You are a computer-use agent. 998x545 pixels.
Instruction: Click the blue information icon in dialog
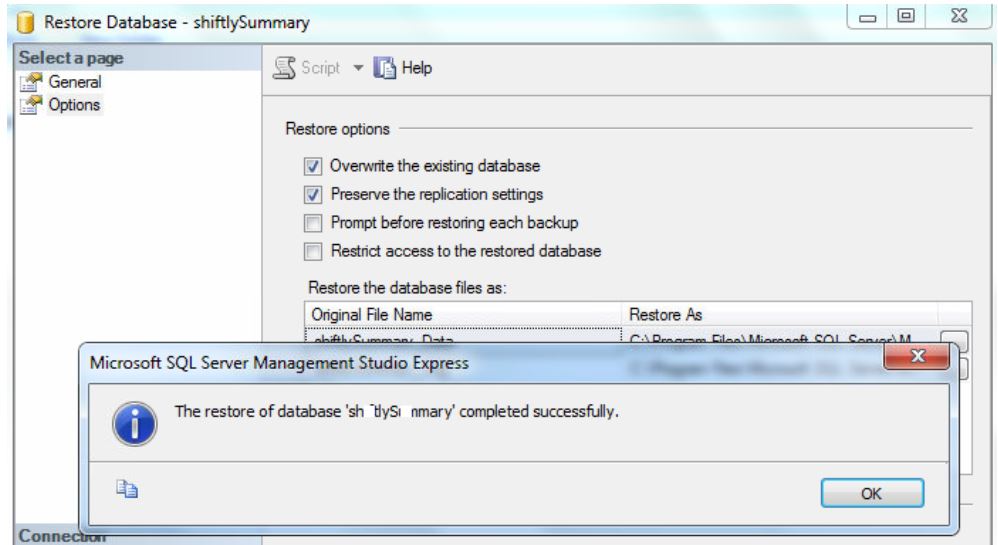click(x=134, y=424)
